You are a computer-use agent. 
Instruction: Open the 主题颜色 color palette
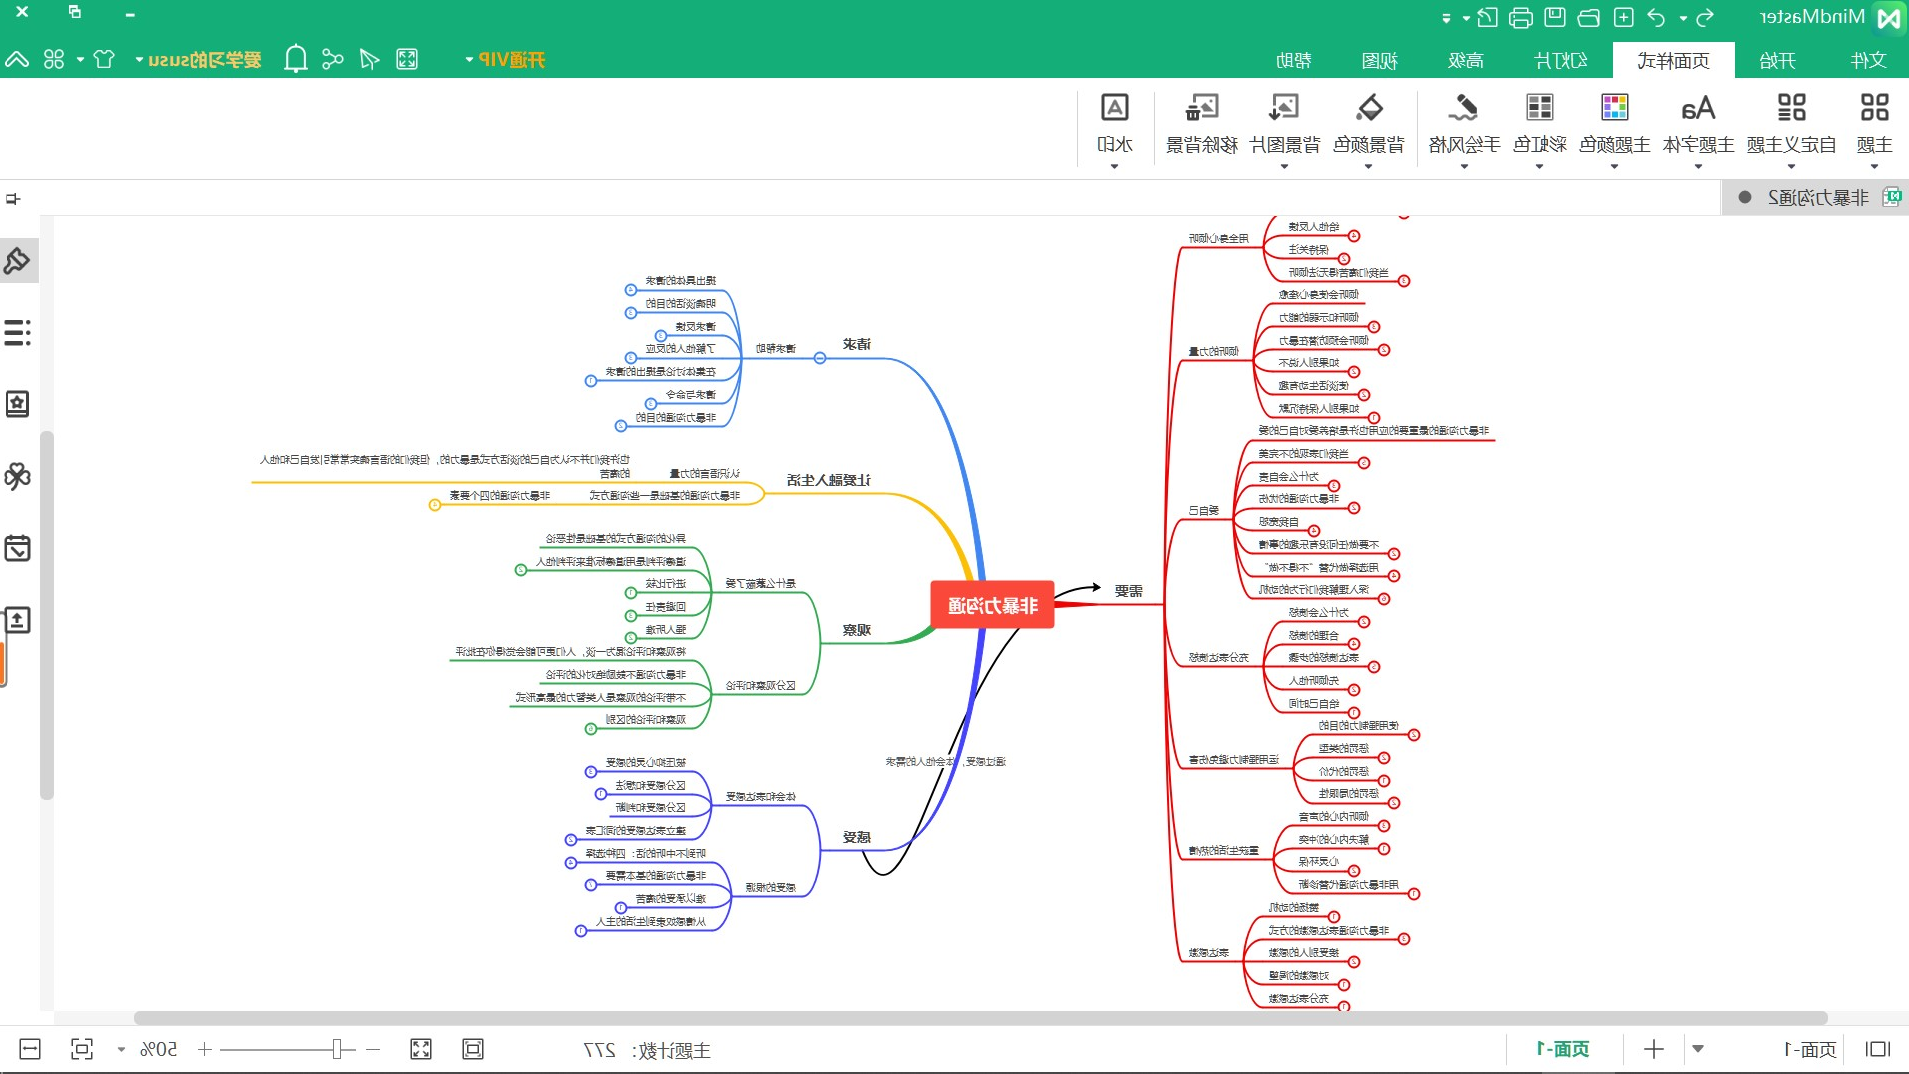coord(1615,129)
